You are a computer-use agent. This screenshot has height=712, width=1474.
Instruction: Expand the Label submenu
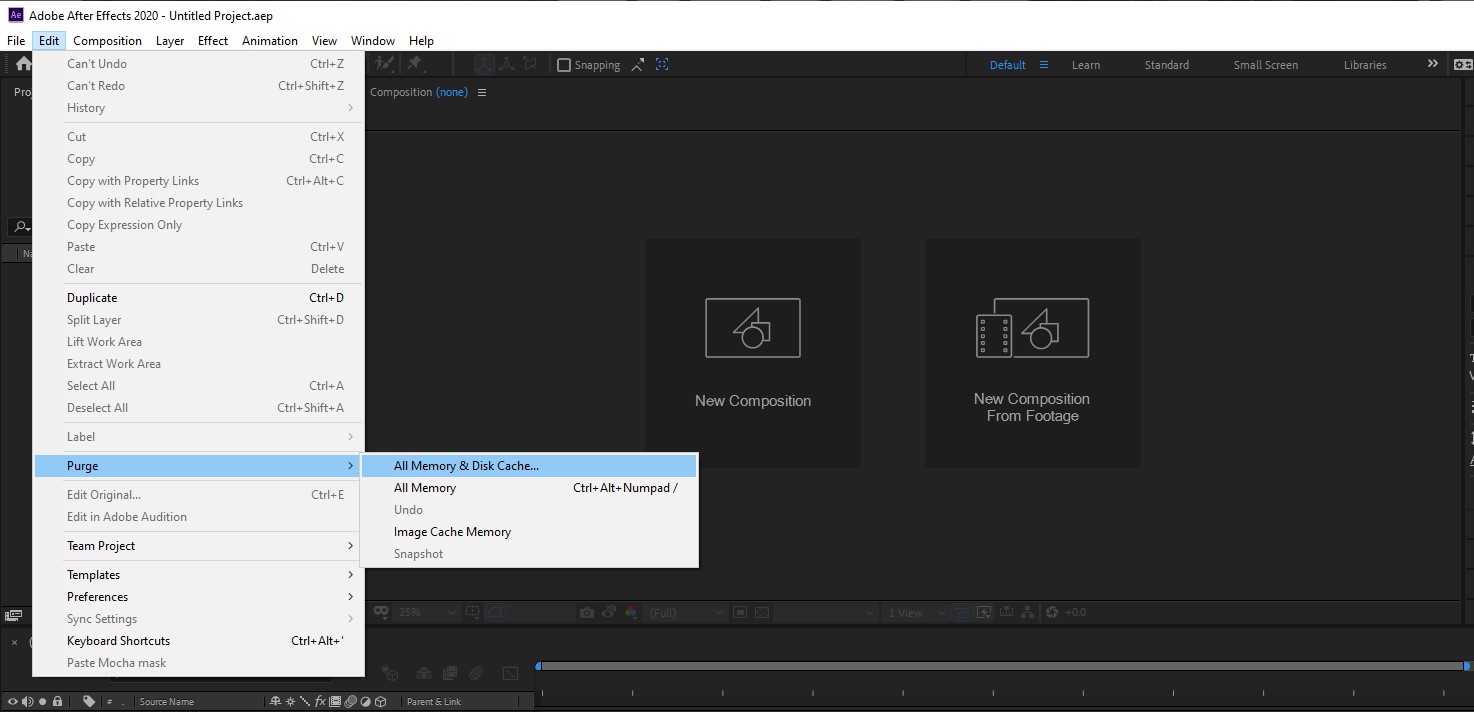(x=200, y=437)
